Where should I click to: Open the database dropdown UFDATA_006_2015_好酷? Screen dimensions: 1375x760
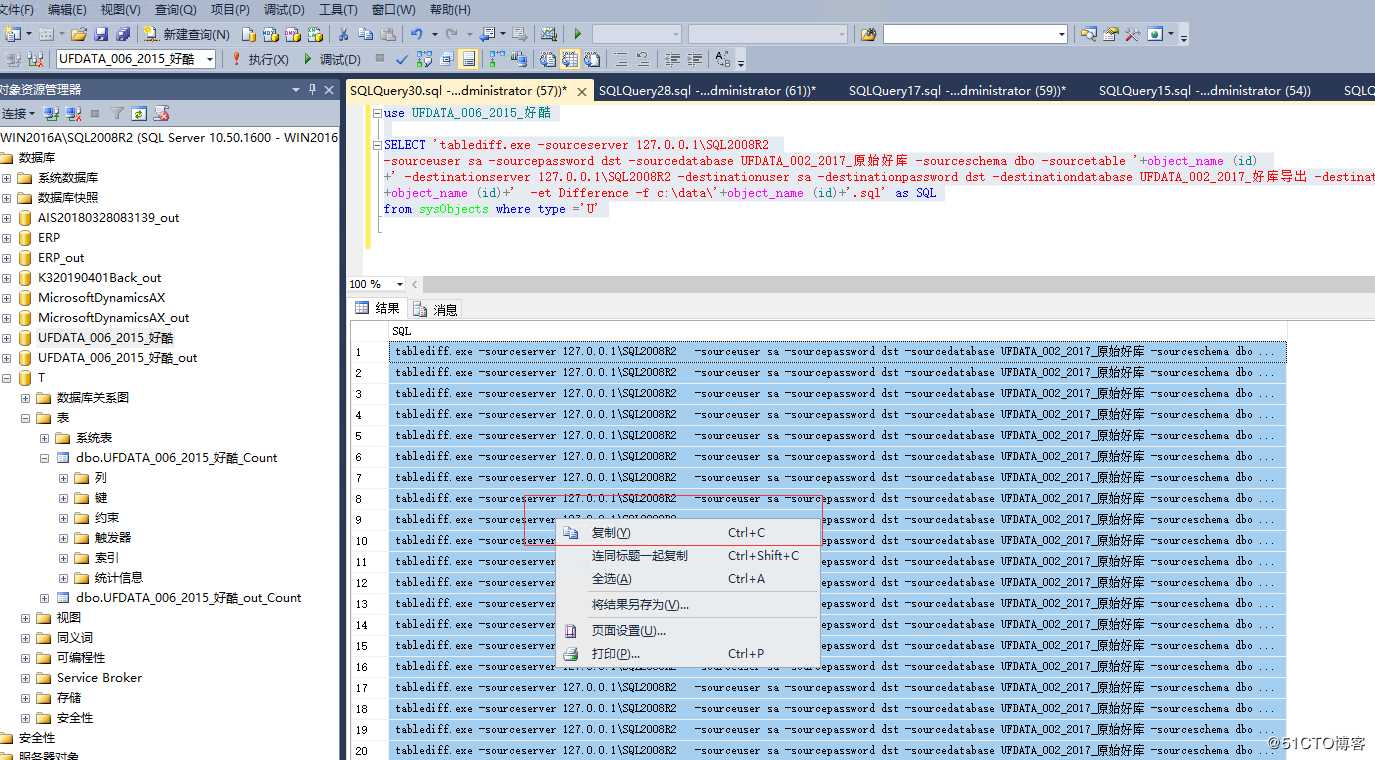click(x=209, y=59)
